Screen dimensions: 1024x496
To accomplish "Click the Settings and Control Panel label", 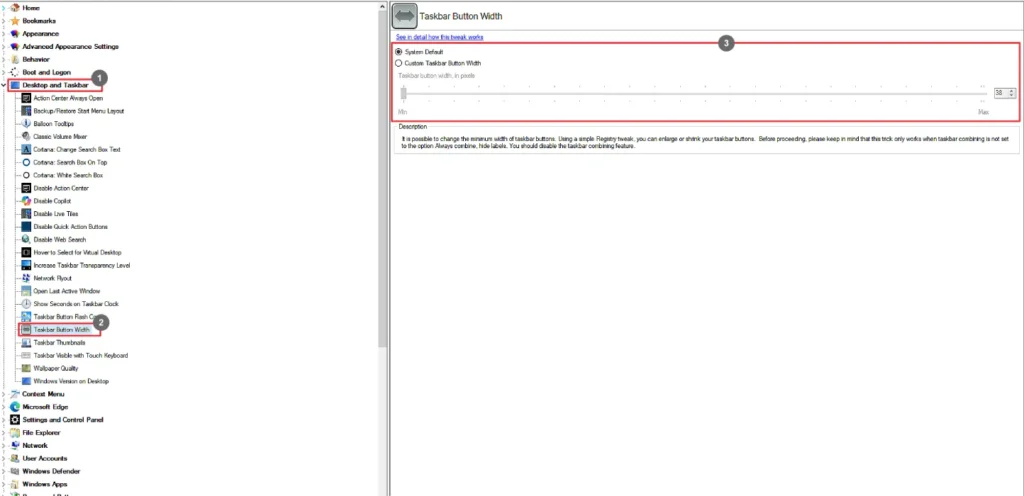I will tap(63, 420).
